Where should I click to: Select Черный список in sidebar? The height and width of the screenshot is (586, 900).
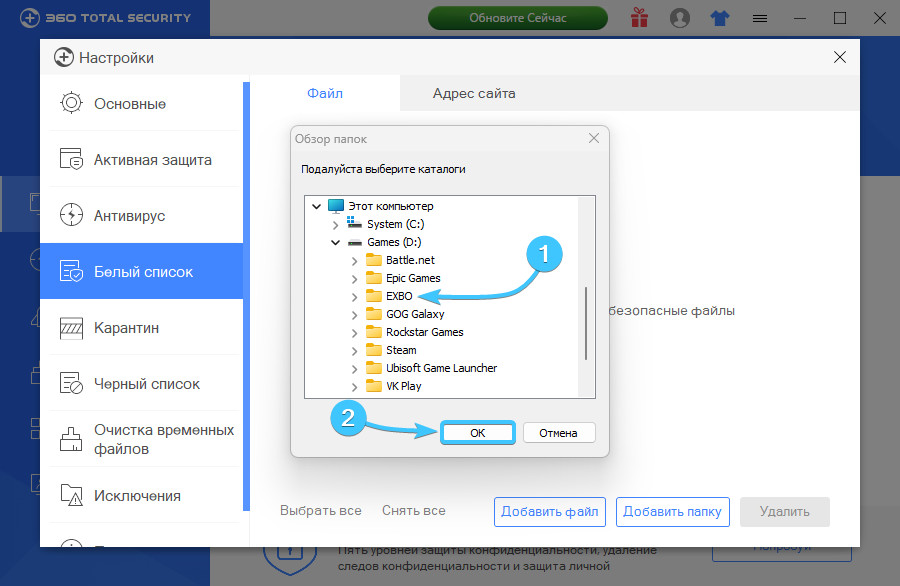pos(146,384)
